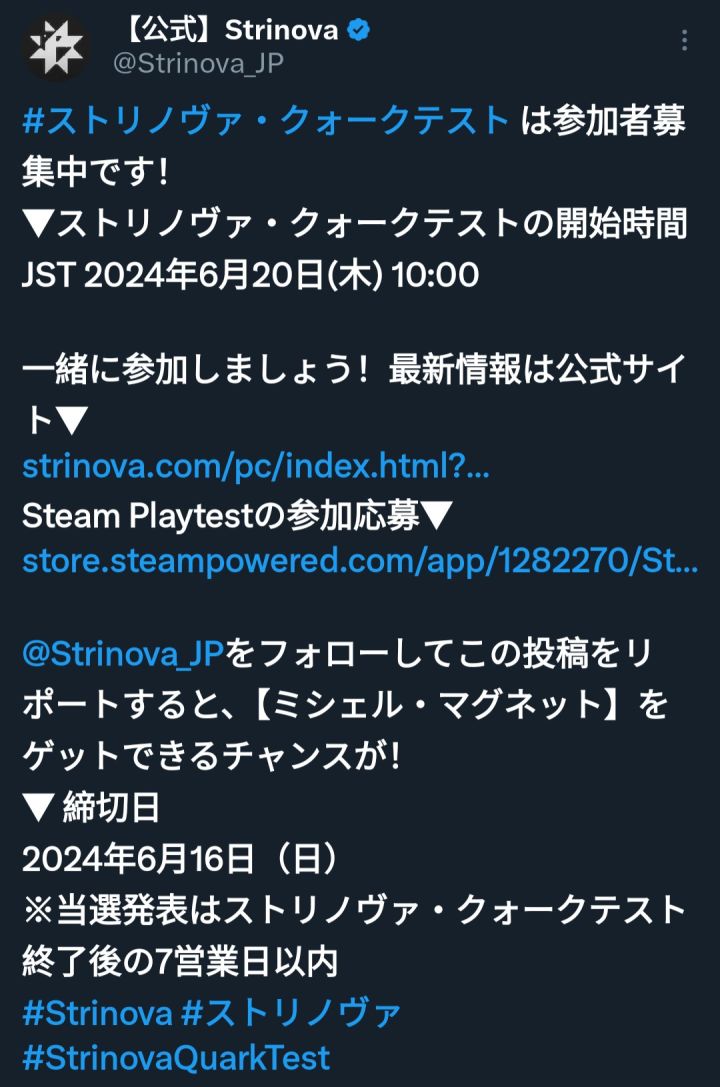Open the Strinova profile avatar
The height and width of the screenshot is (1087, 720).
[55, 47]
